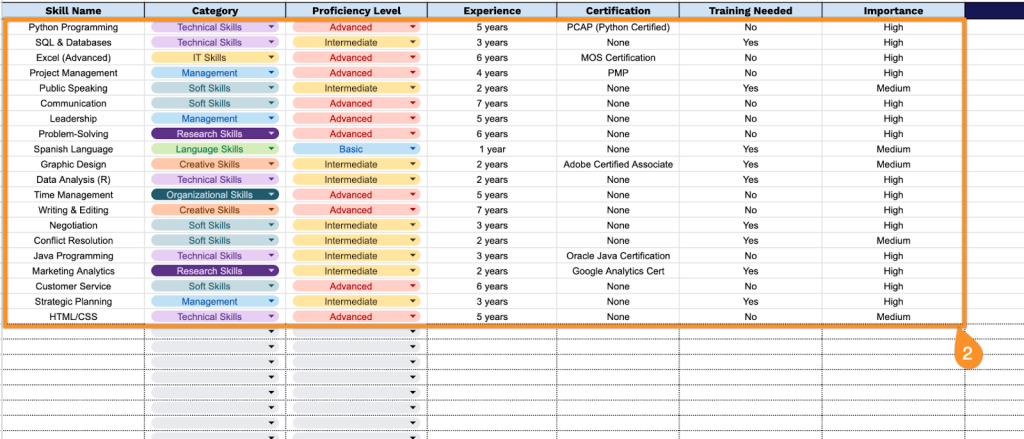1024x439 pixels.
Task: Click the Proficiency Level column header
Action: (x=356, y=11)
